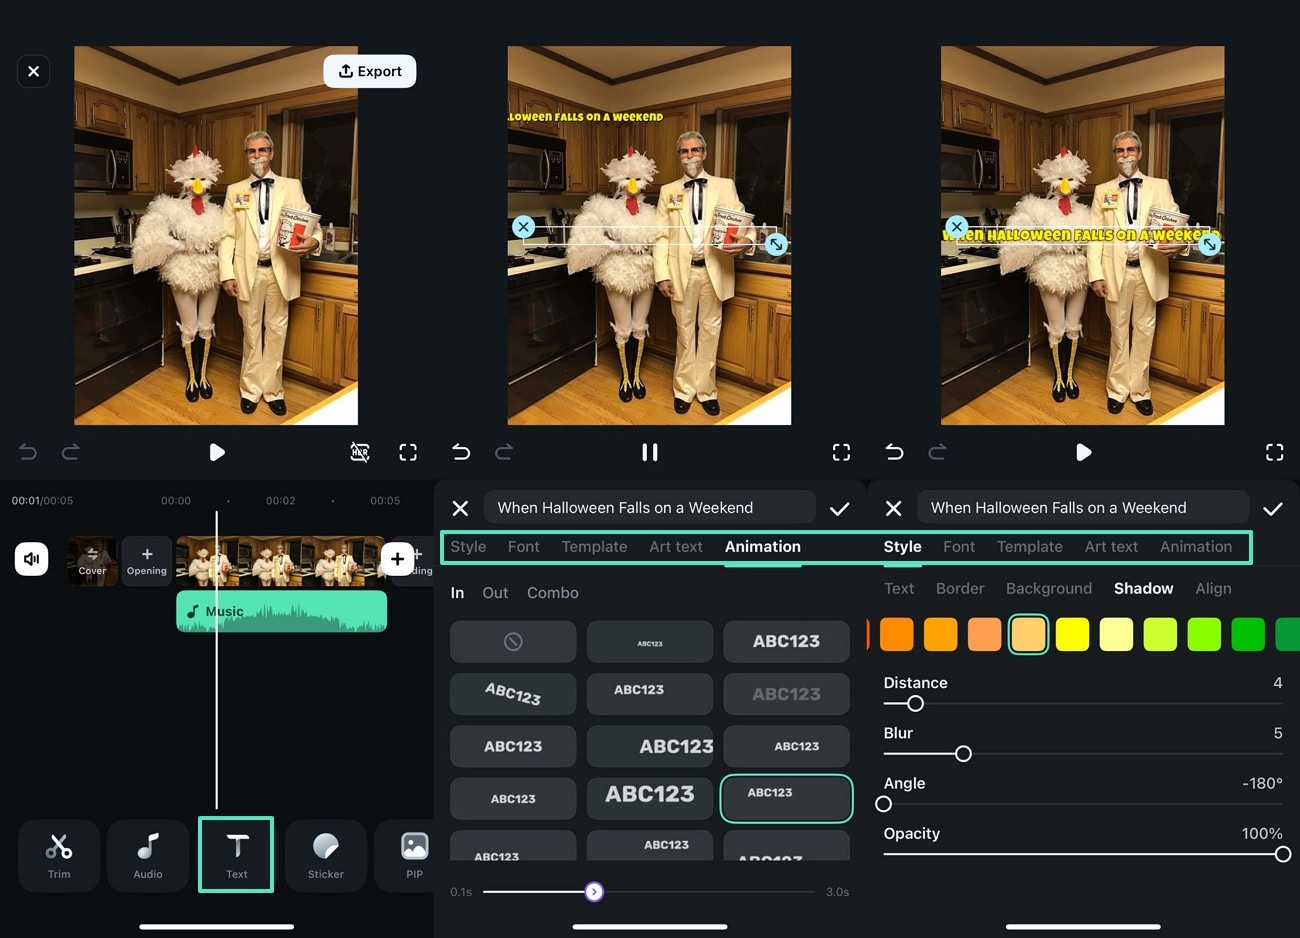Add an Opening clip on the timeline
Viewport: 1300px width, 938px height.
tap(147, 561)
